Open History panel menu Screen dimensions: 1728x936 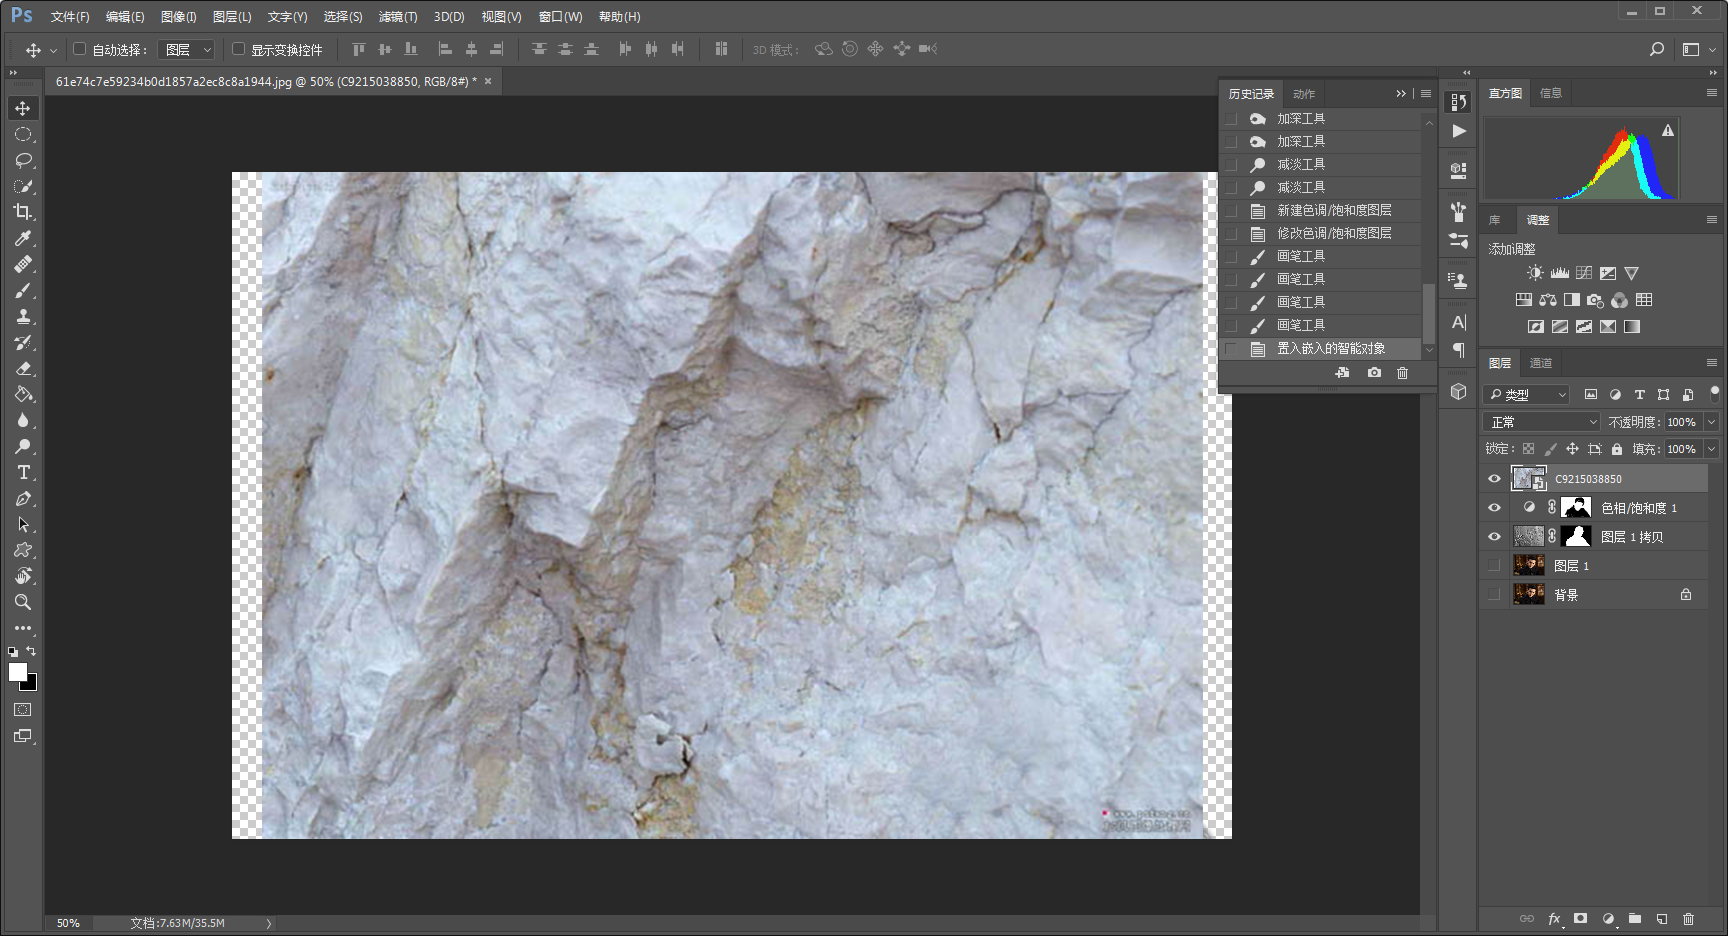(1426, 93)
